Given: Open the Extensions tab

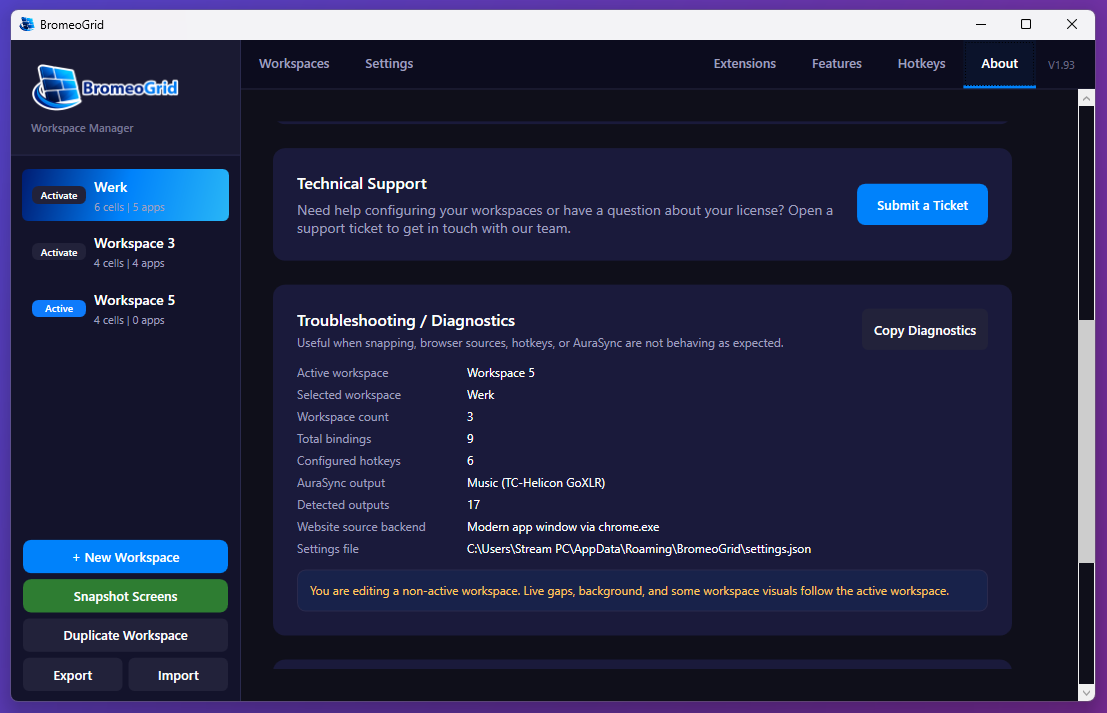Looking at the screenshot, I should click(744, 64).
